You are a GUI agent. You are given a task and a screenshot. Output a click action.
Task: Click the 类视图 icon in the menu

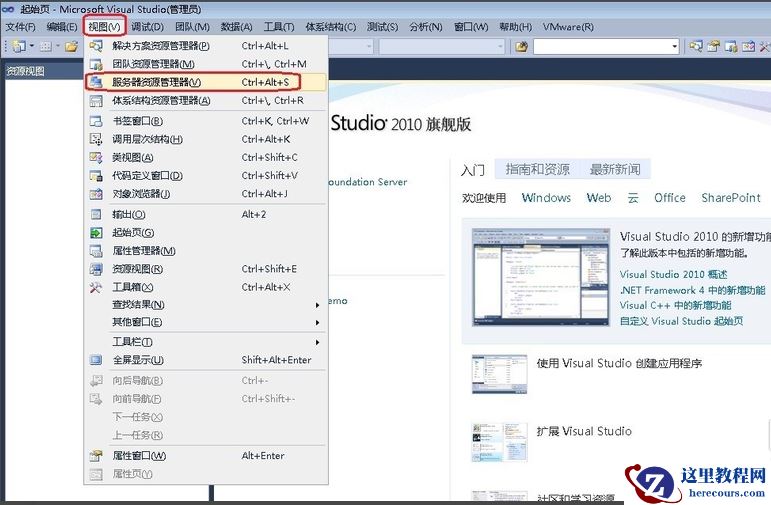point(96,157)
